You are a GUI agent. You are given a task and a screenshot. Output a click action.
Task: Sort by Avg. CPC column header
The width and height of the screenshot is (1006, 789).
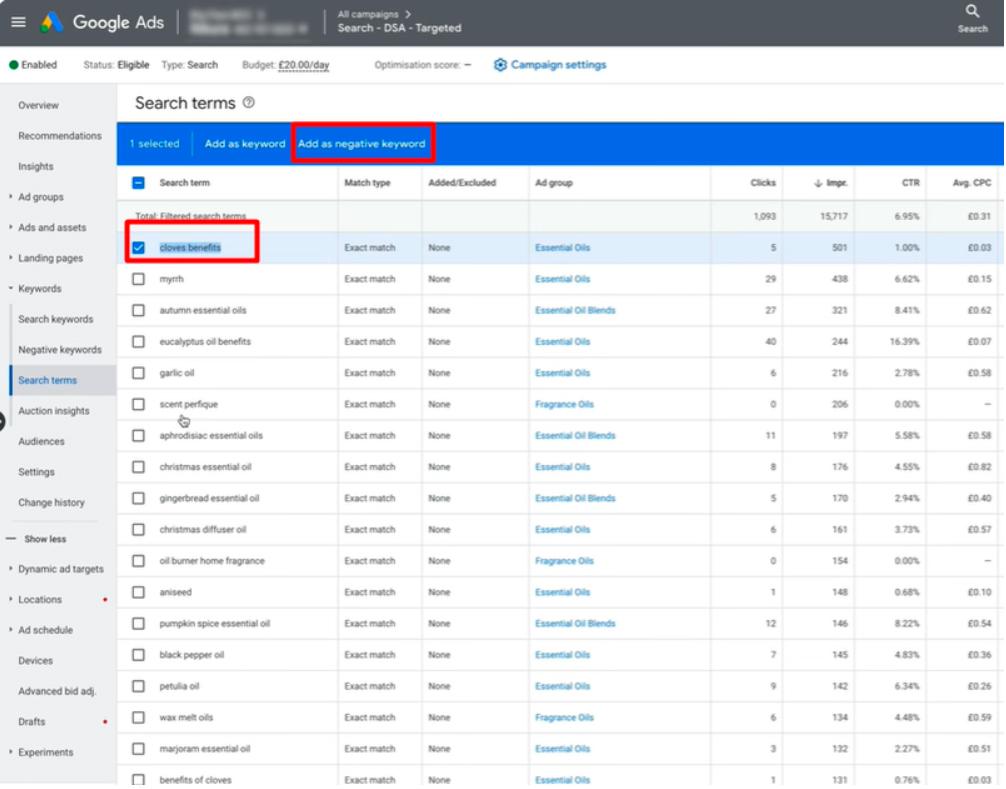click(971, 183)
